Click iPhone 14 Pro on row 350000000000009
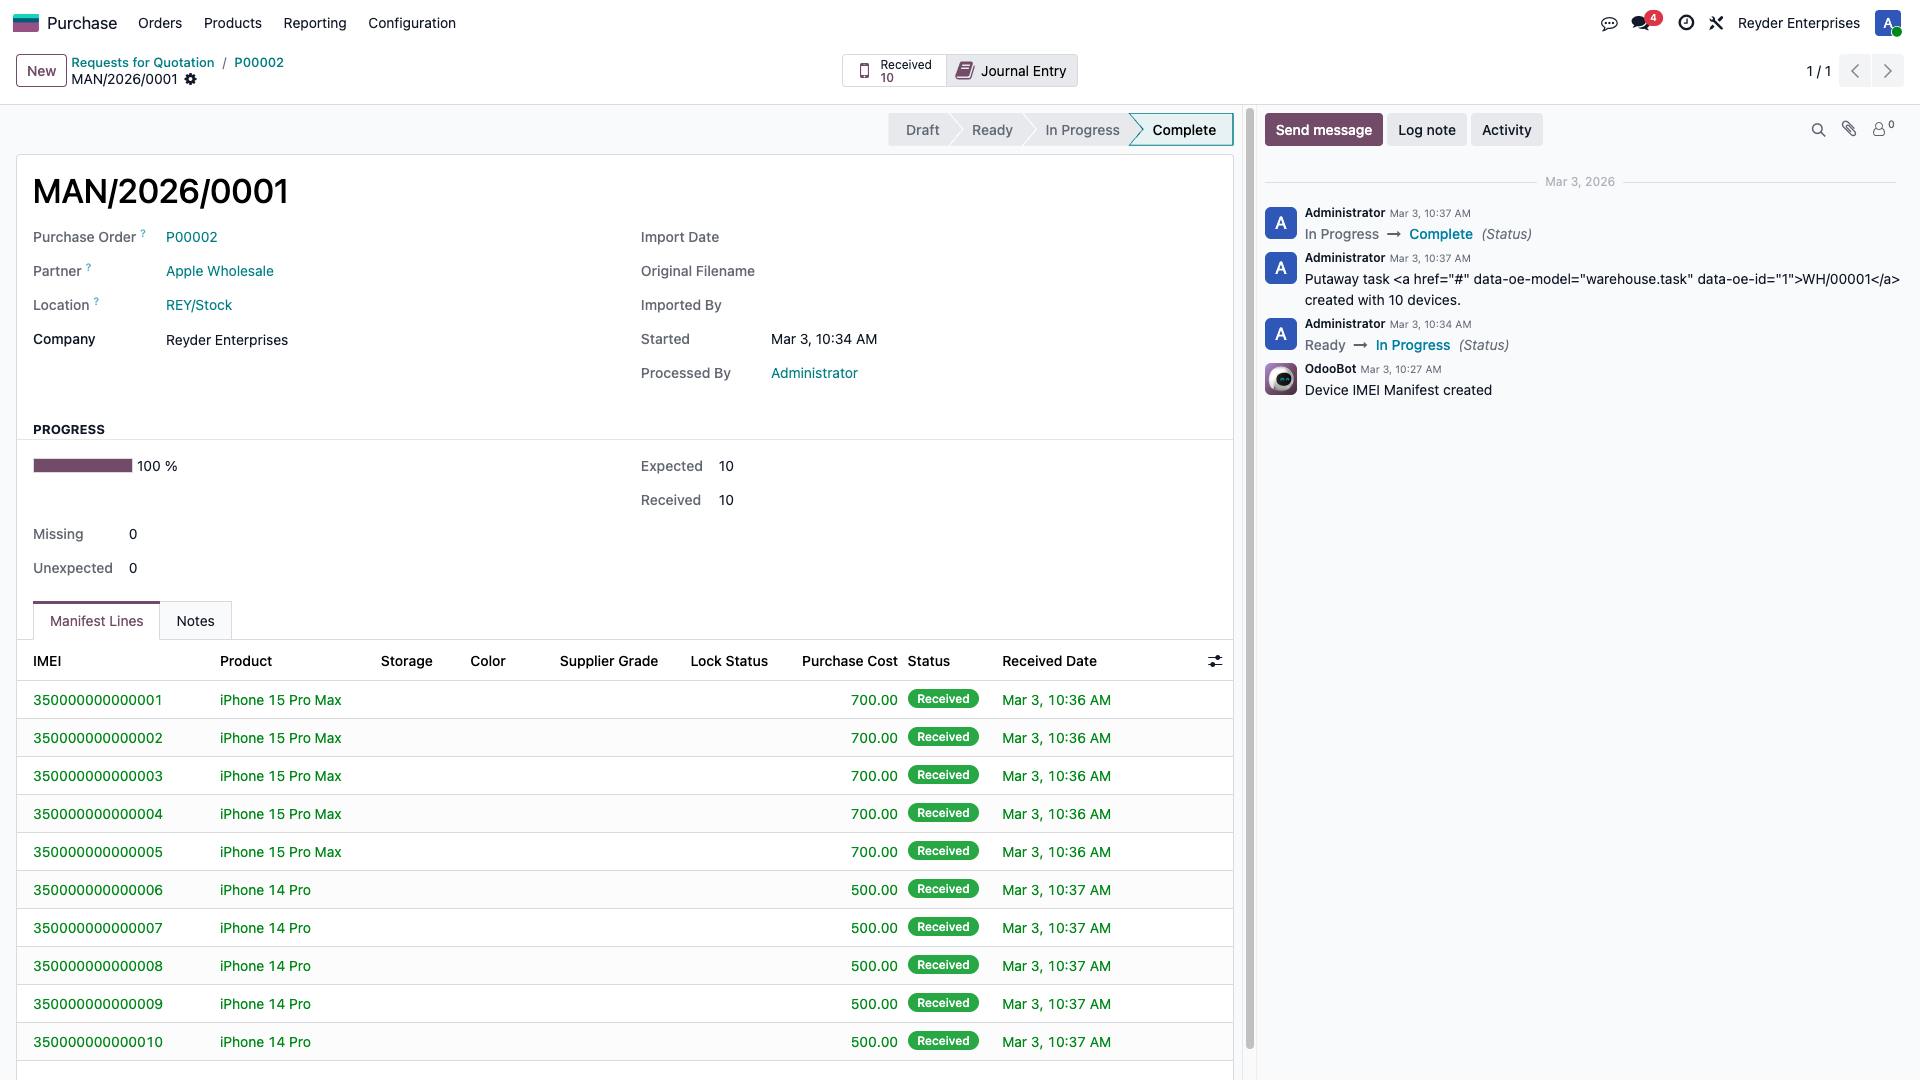 tap(265, 1004)
